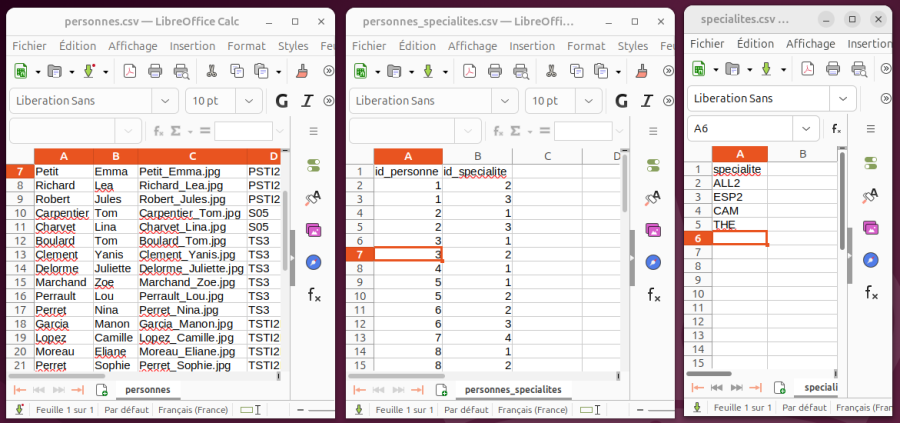Click zoom out minus in personnes_specialites.csv status bar
The width and height of the screenshot is (900, 423).
(641, 410)
